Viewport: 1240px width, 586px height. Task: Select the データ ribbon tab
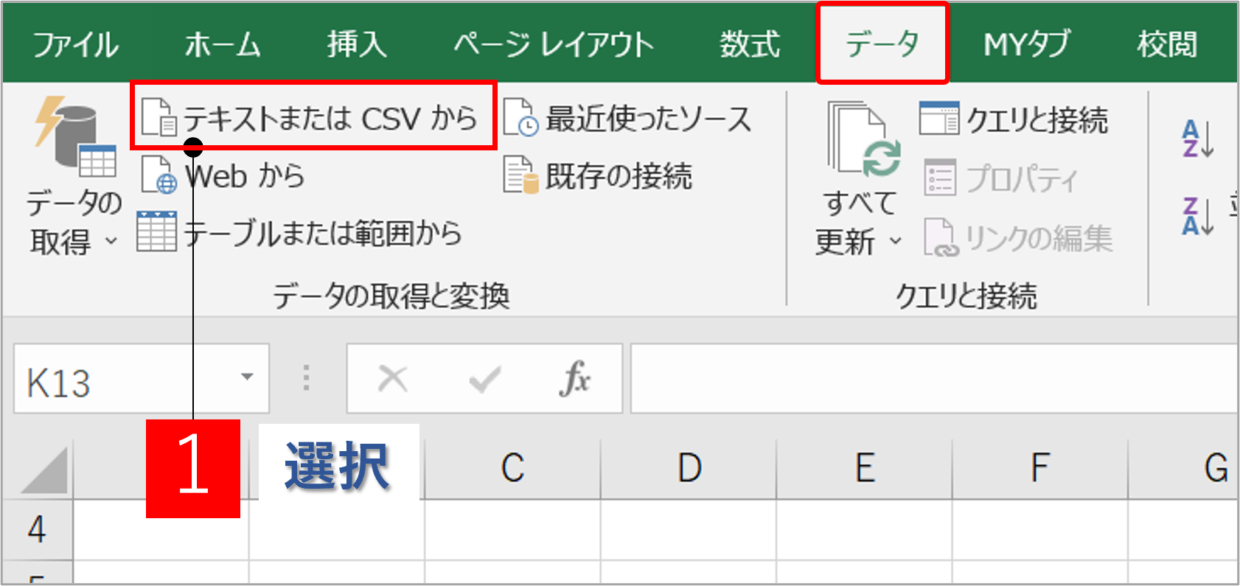click(882, 45)
